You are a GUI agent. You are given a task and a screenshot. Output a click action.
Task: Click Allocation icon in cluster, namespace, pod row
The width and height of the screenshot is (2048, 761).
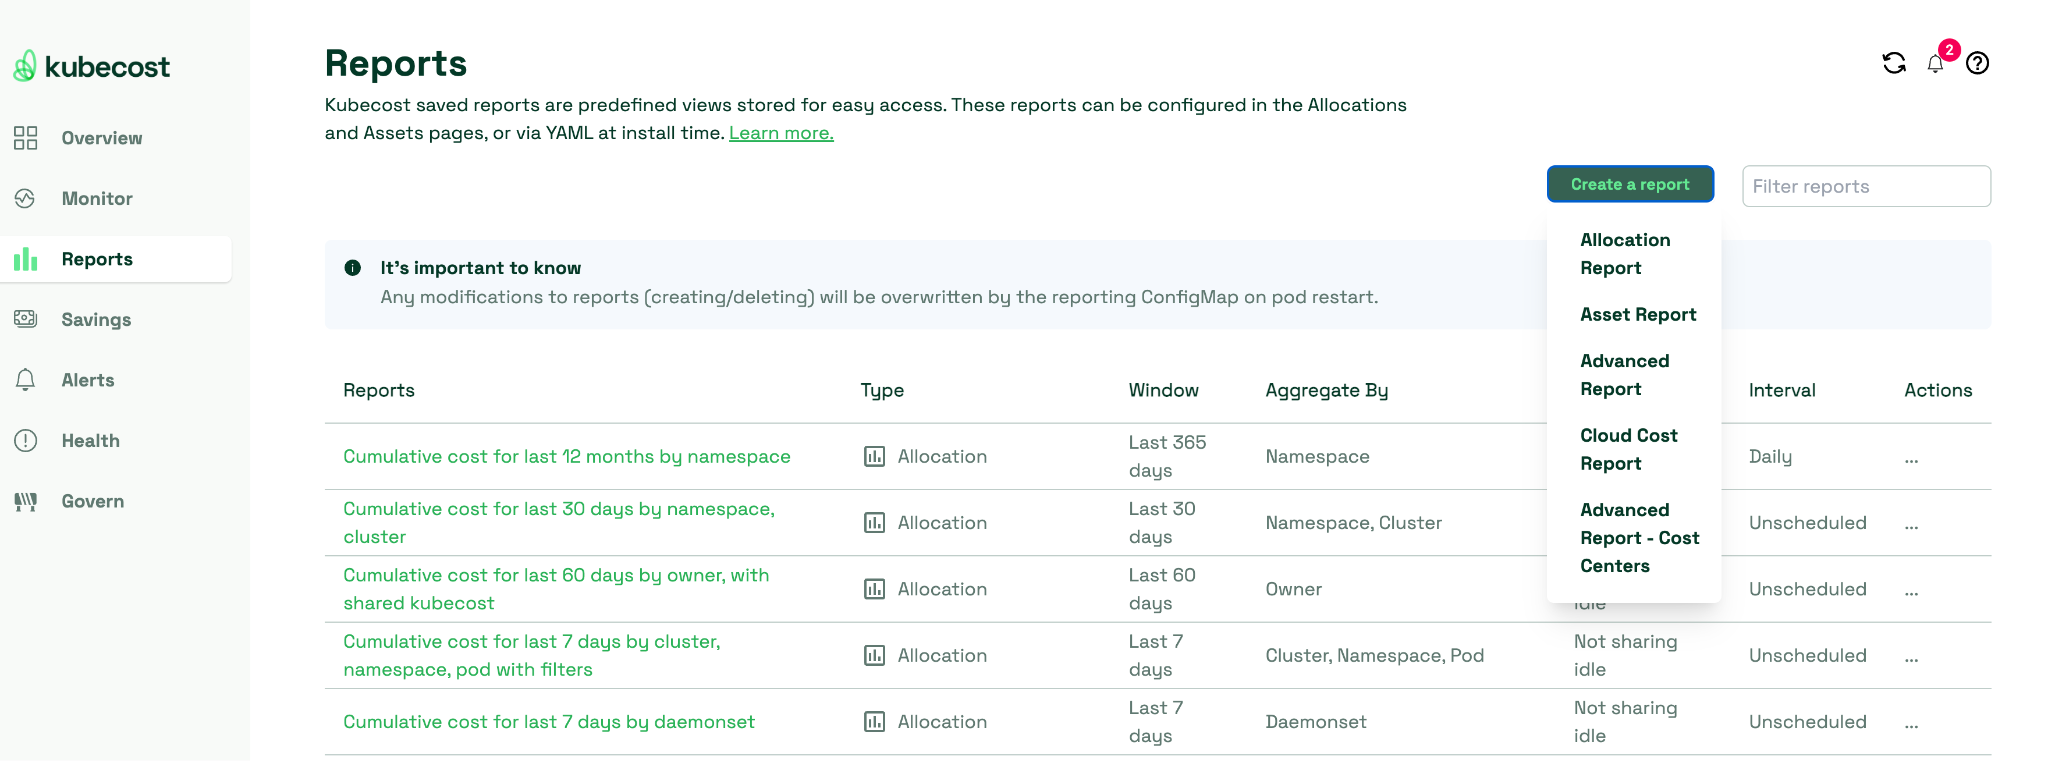click(874, 656)
